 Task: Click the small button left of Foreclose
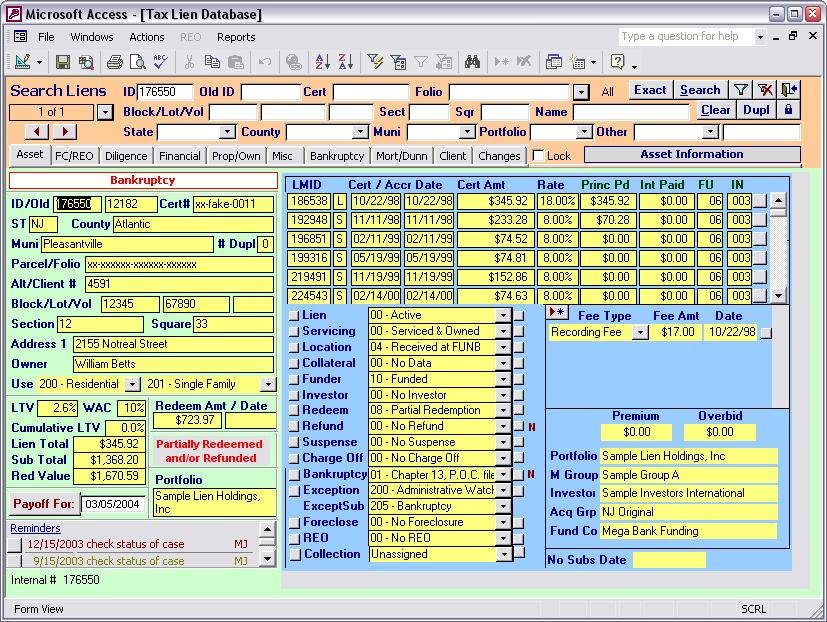pyautogui.click(x=295, y=523)
